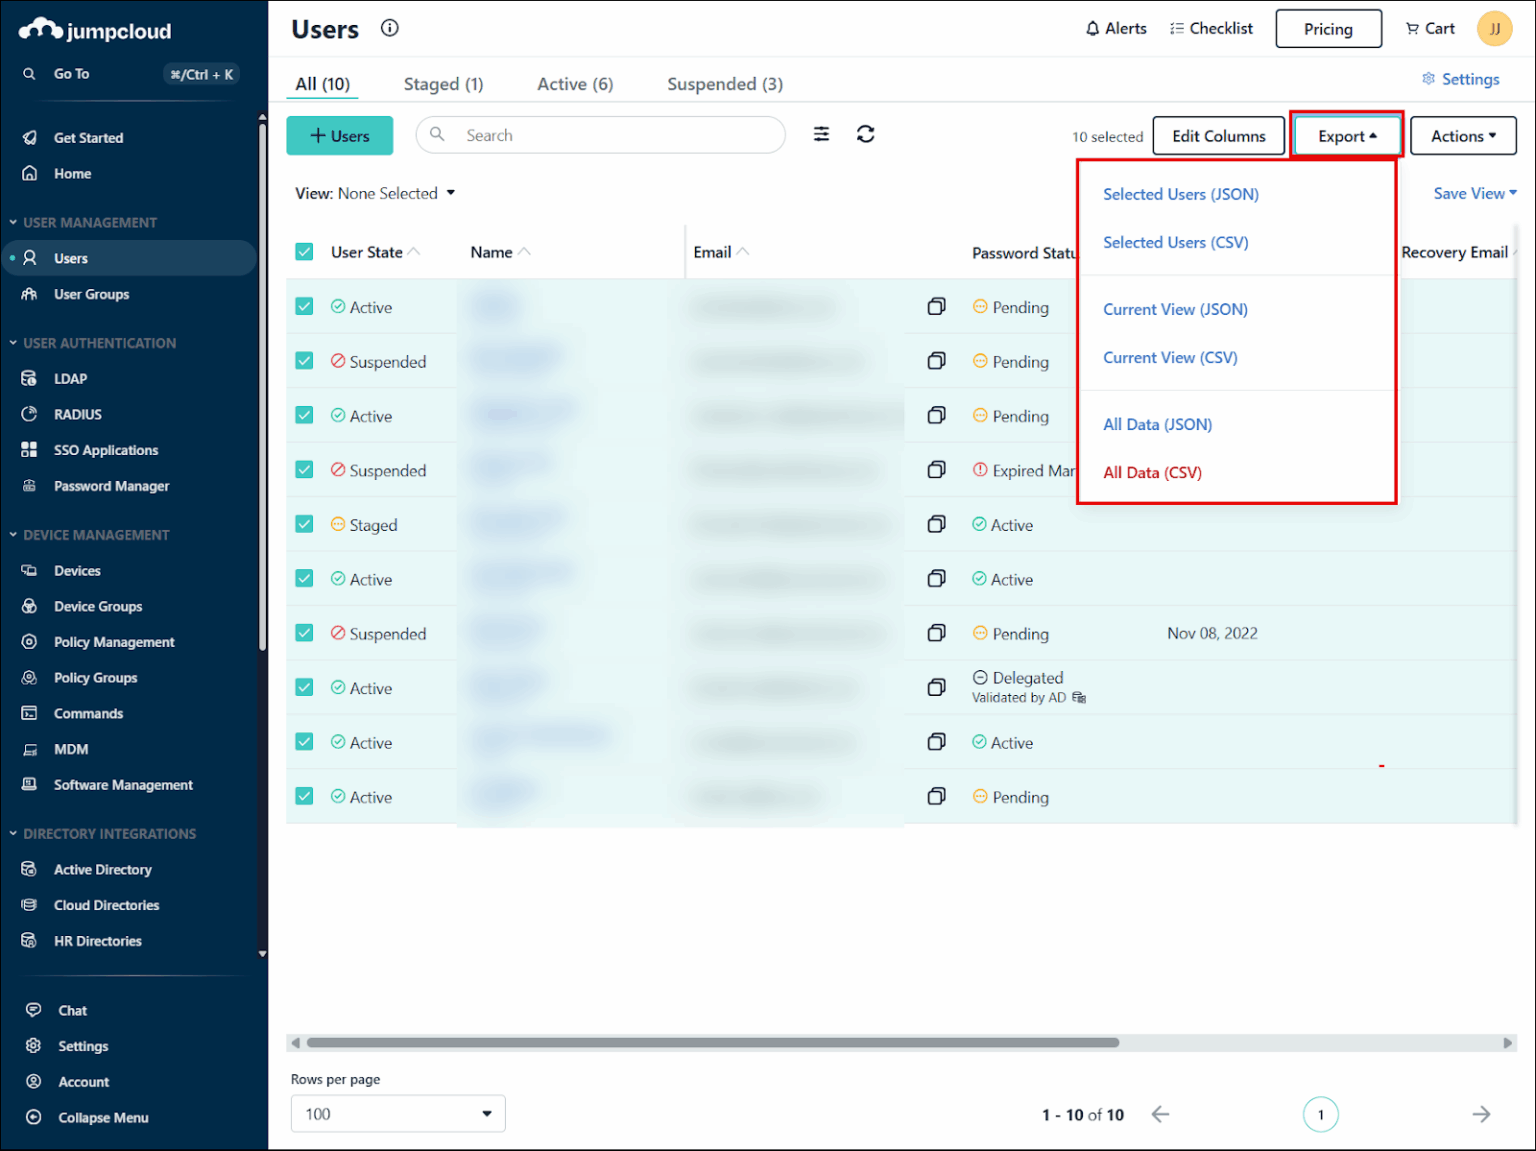Open the Actions dropdown menu
The height and width of the screenshot is (1151, 1536).
click(x=1463, y=135)
